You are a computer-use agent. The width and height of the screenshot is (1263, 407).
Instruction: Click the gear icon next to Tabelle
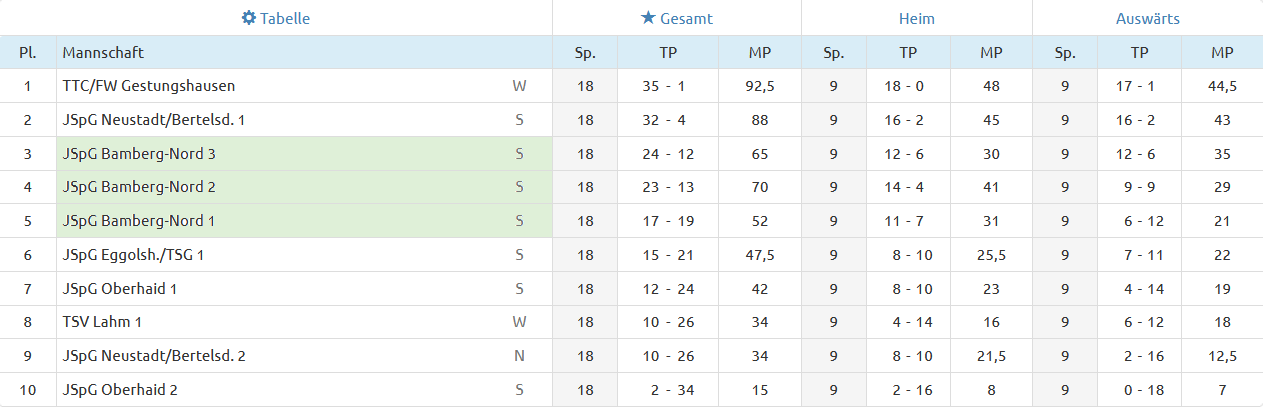(249, 18)
